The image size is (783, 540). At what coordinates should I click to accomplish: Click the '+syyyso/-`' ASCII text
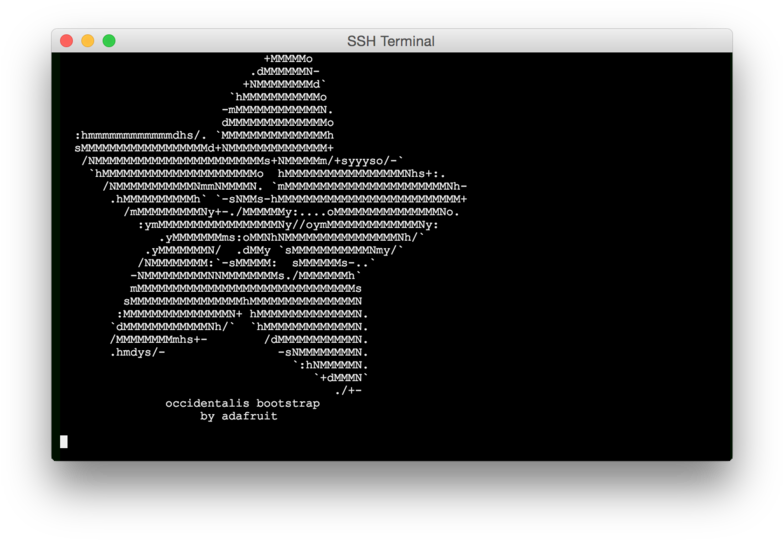coord(369,161)
